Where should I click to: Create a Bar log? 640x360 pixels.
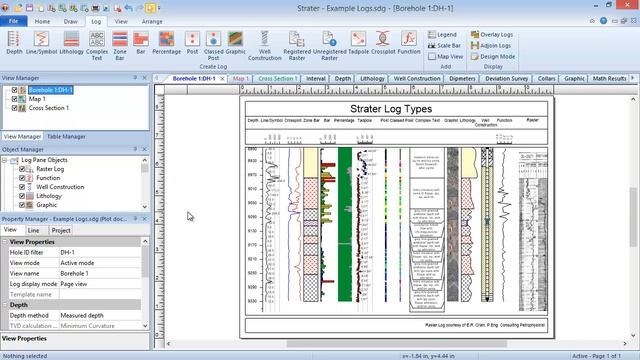[141, 43]
